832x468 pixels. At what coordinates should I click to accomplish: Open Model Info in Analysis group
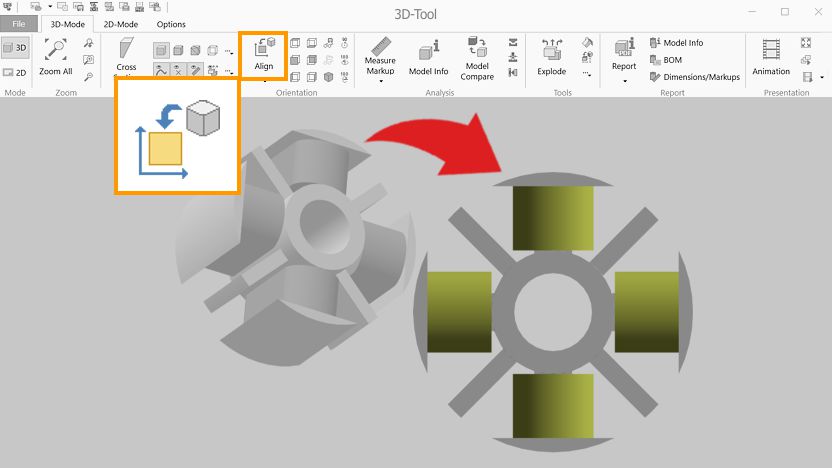(x=428, y=57)
